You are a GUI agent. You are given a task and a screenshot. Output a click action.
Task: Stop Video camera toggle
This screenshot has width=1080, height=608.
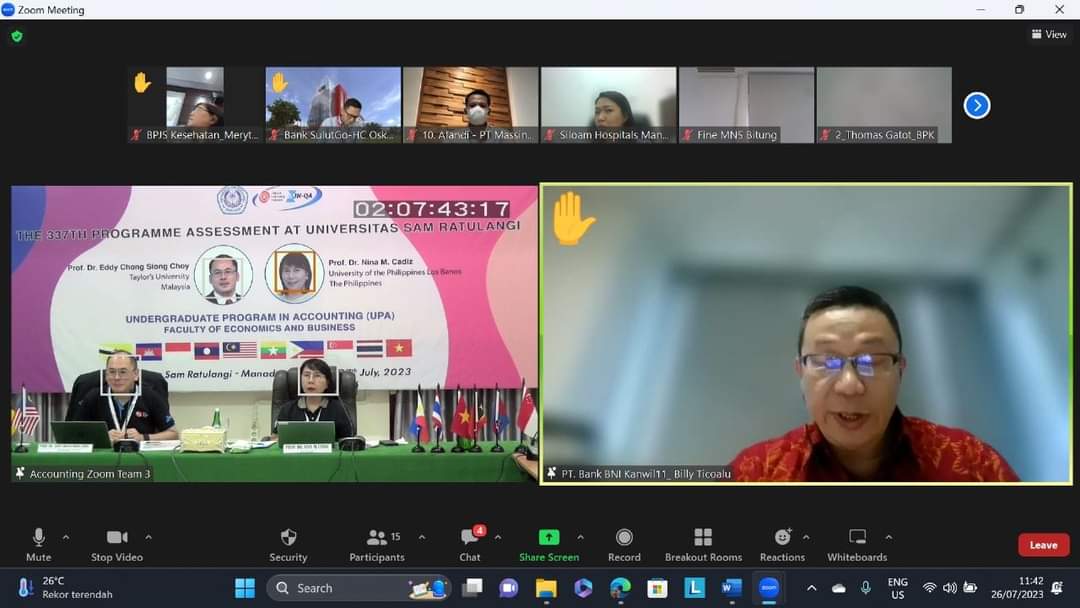[x=117, y=543]
